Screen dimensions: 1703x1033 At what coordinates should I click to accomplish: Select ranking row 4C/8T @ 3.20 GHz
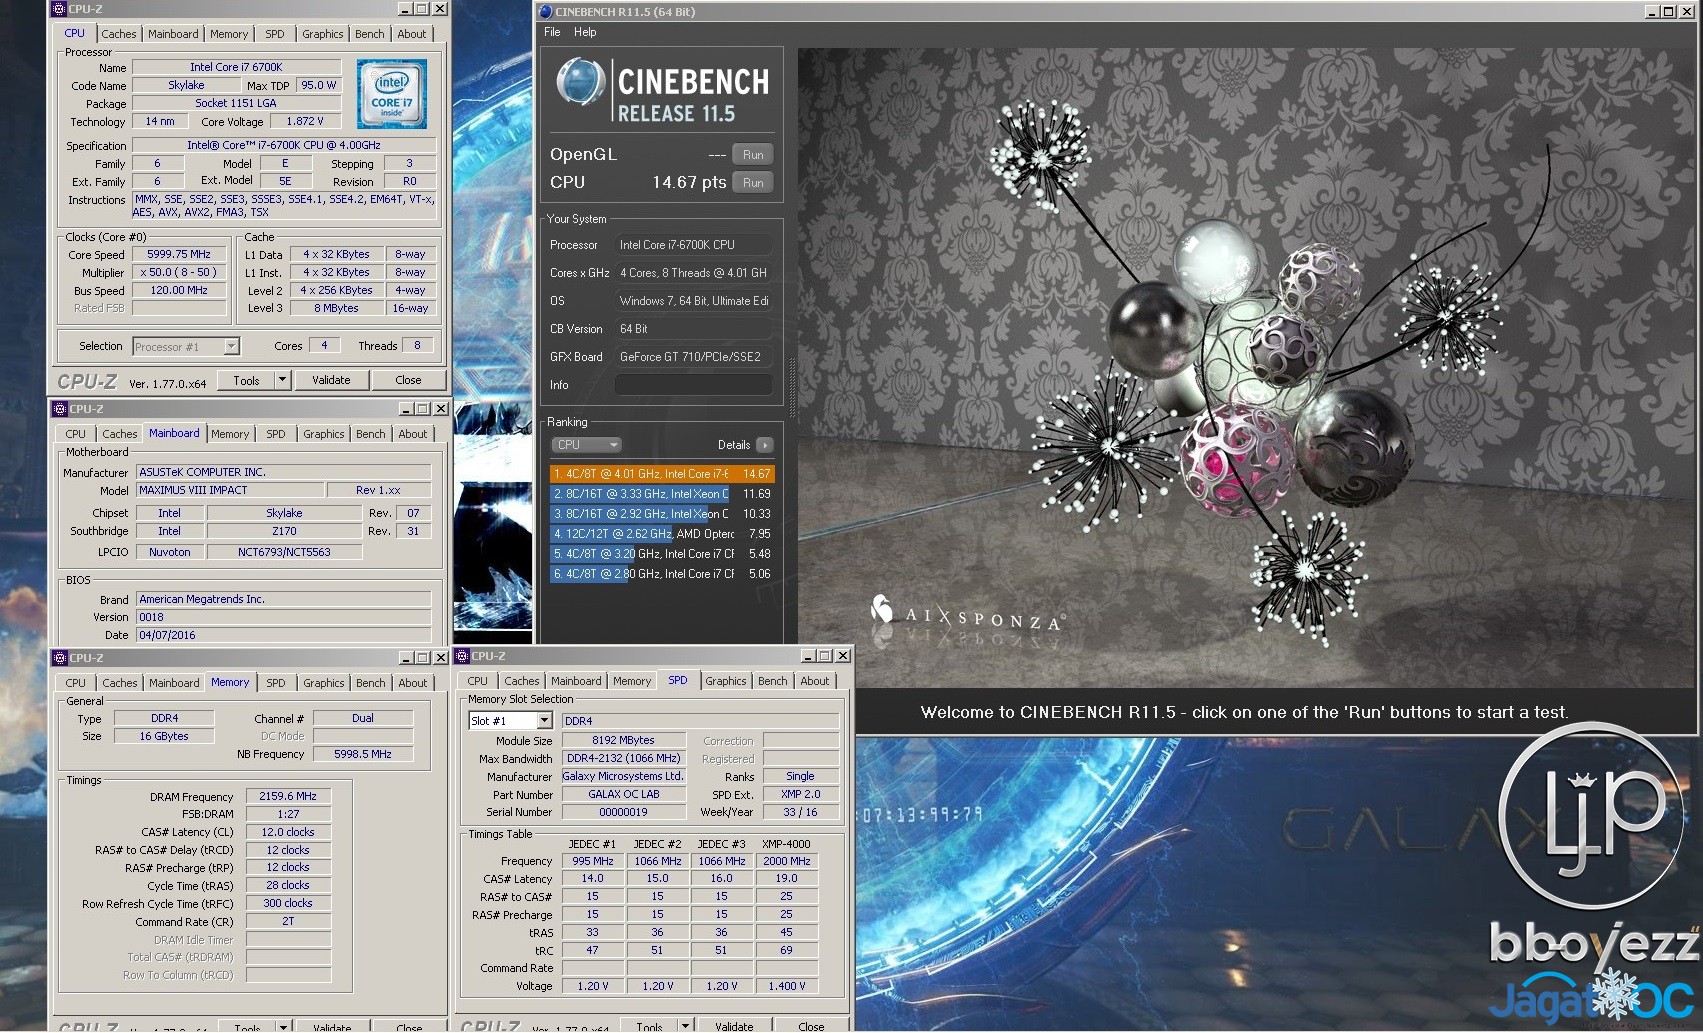661,554
